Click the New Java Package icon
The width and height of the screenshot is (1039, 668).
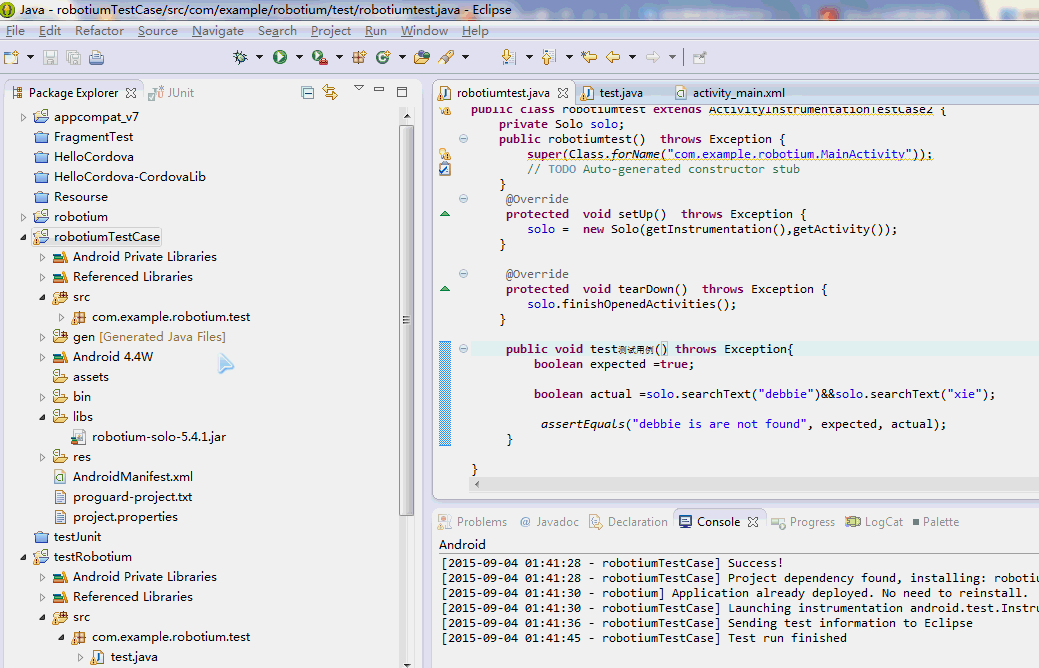359,58
